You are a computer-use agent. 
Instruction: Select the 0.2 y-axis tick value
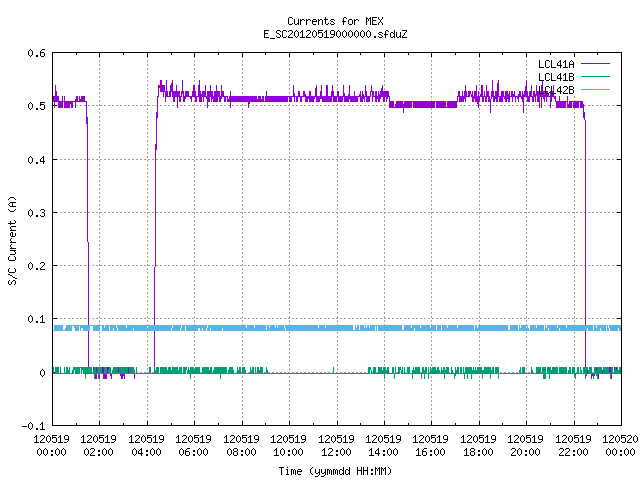pos(36,266)
